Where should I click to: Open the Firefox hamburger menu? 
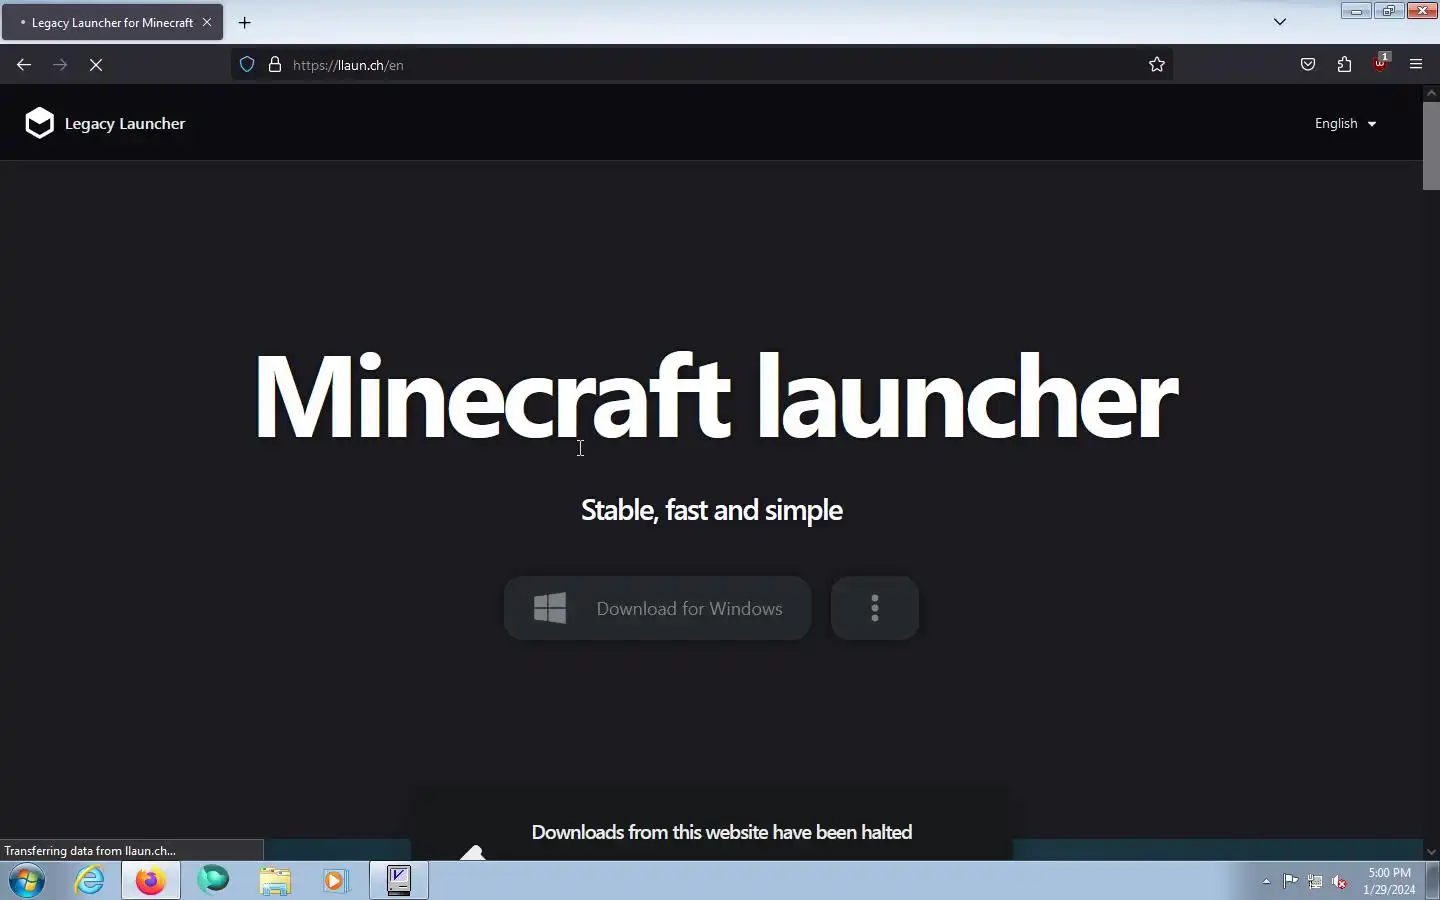tap(1416, 65)
